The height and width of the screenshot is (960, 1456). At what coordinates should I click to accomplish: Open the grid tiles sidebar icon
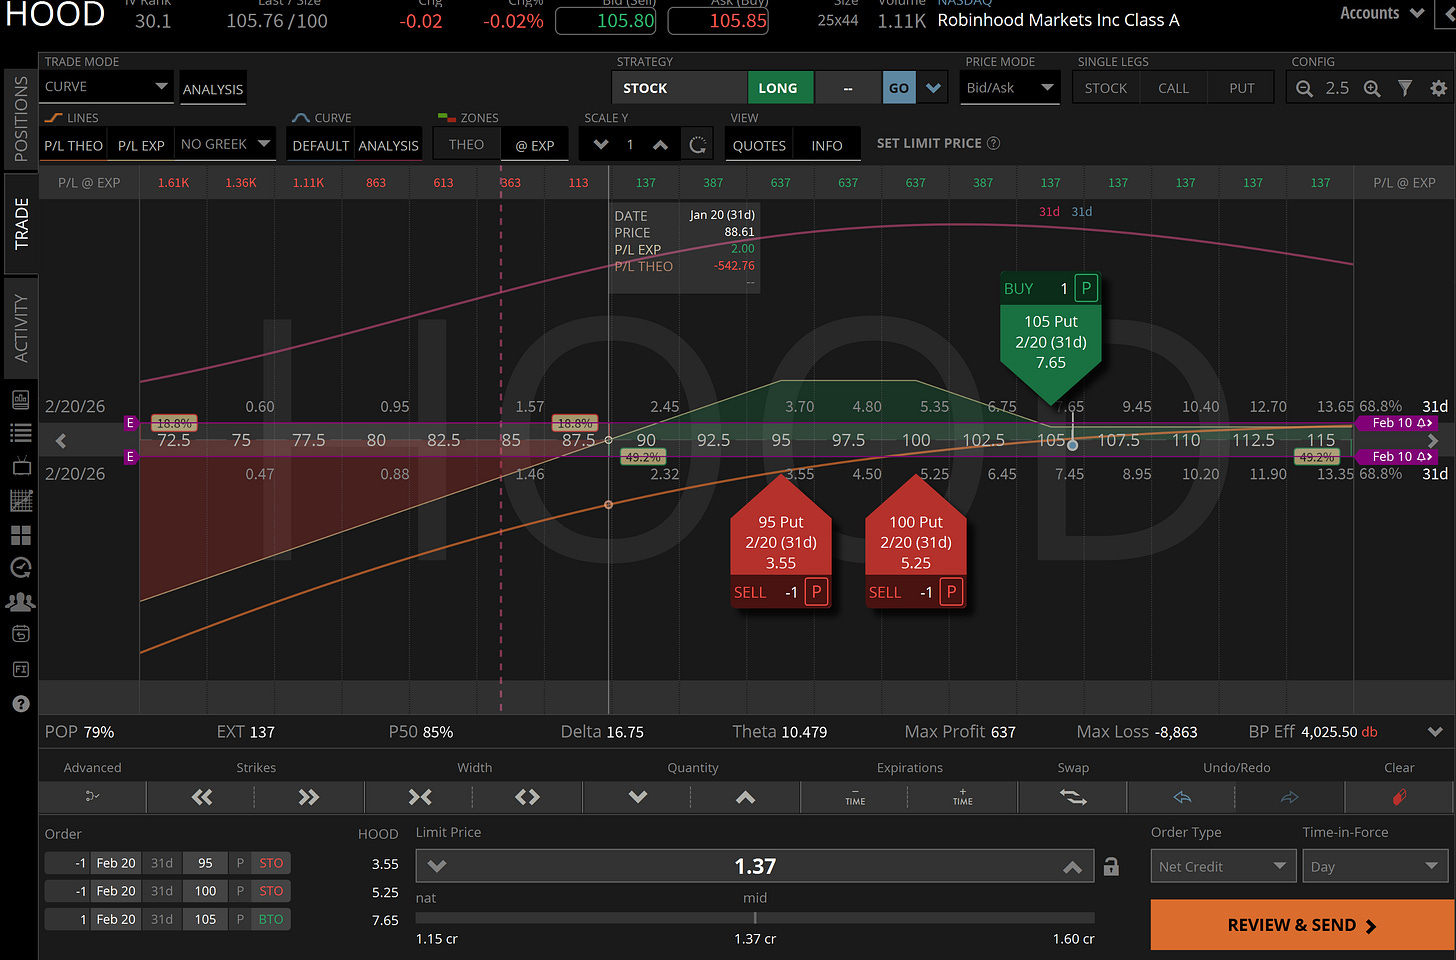[x=20, y=535]
